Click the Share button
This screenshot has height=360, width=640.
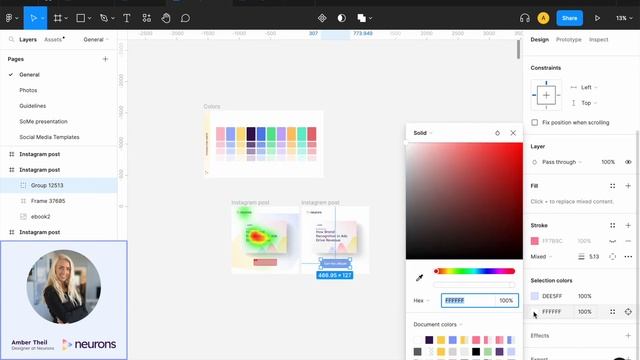569,18
